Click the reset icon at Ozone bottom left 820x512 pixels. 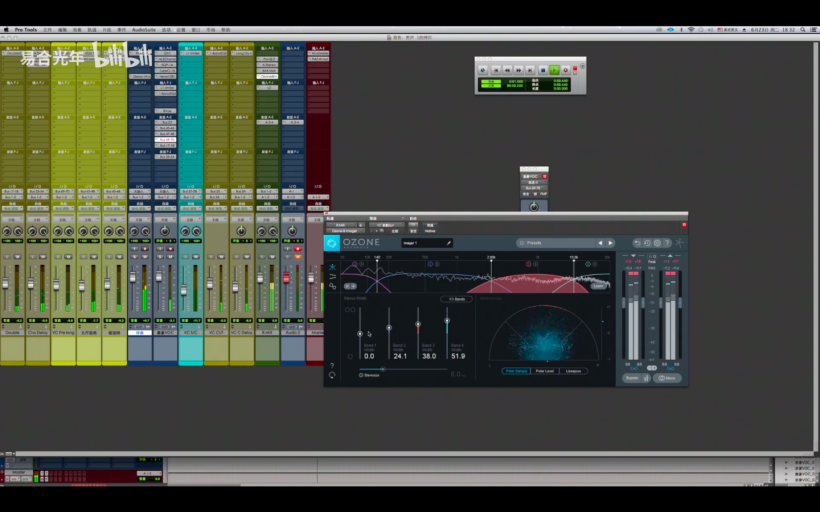(x=332, y=375)
